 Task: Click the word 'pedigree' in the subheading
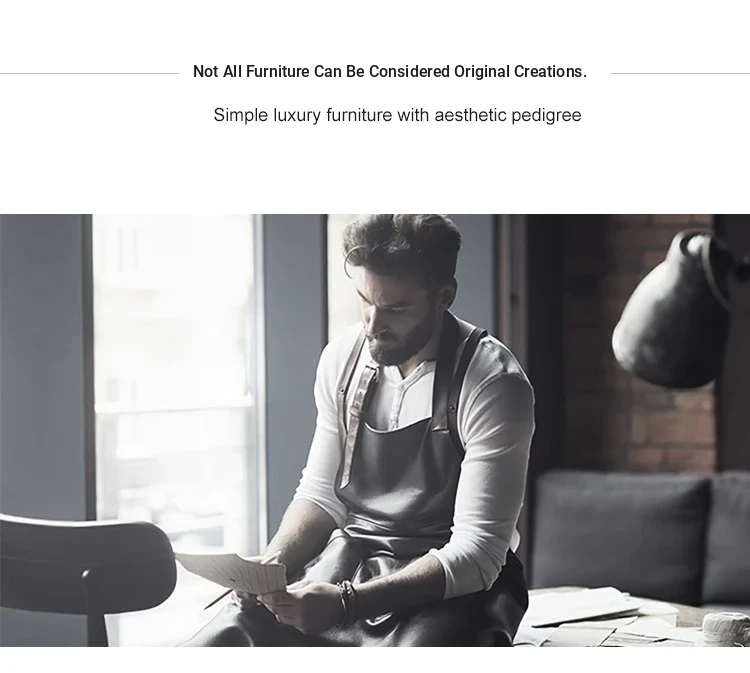click(546, 116)
